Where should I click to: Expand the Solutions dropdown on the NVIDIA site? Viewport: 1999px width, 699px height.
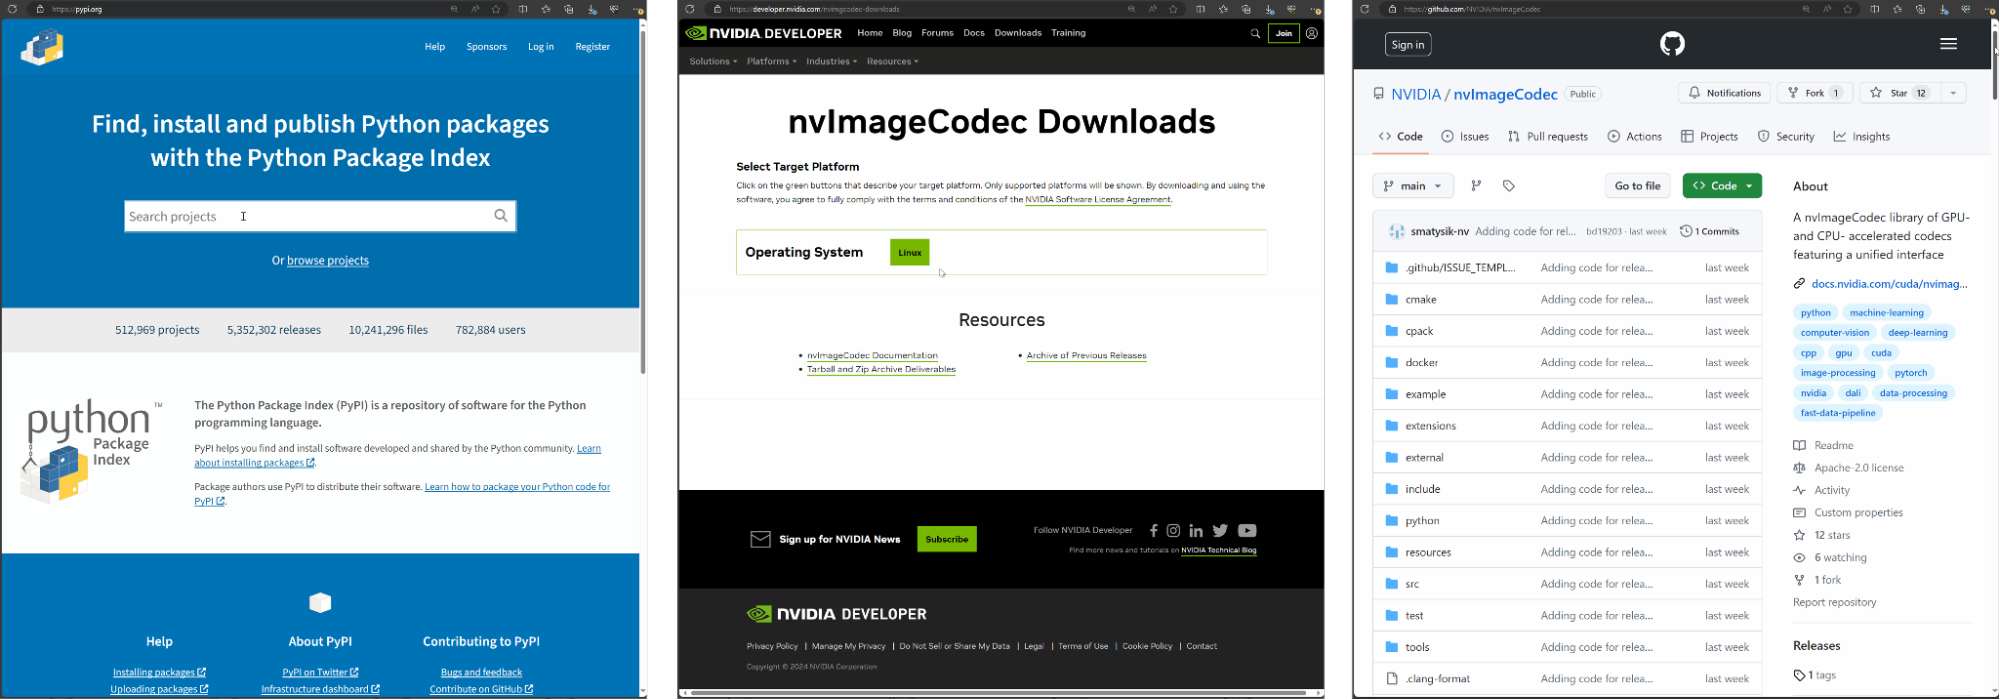[713, 61]
